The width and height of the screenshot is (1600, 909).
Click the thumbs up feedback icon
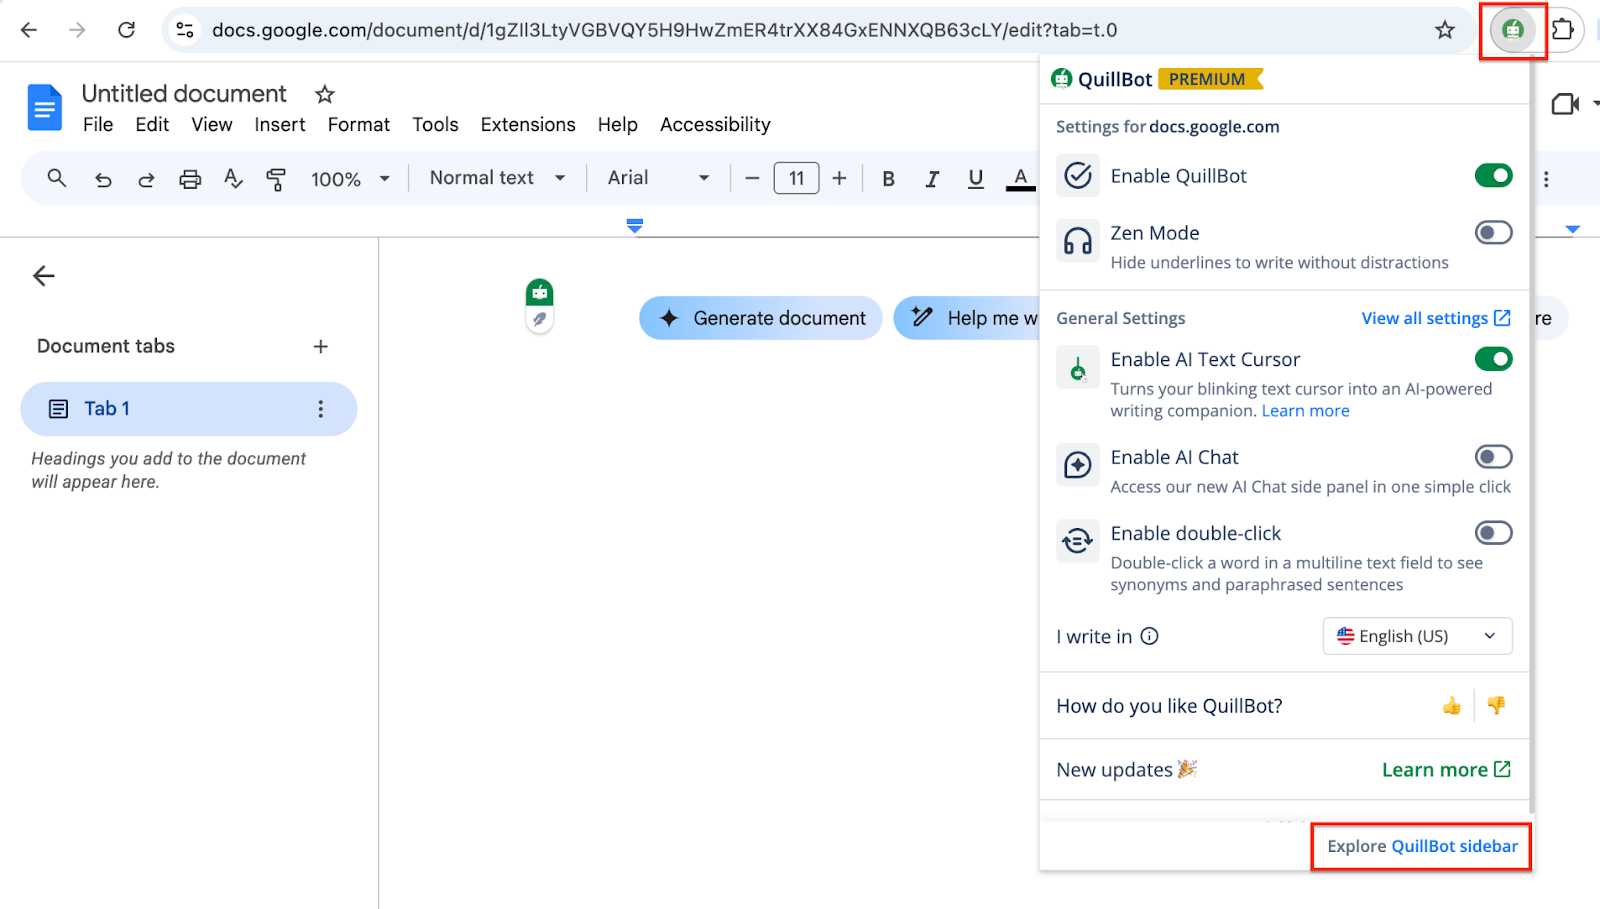click(x=1451, y=706)
